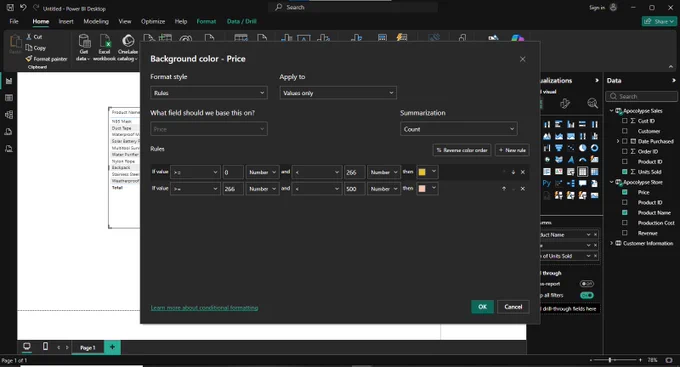This screenshot has height=367, width=680.
Task: Switch to Report view in the left sidebar
Action: [x=9, y=81]
